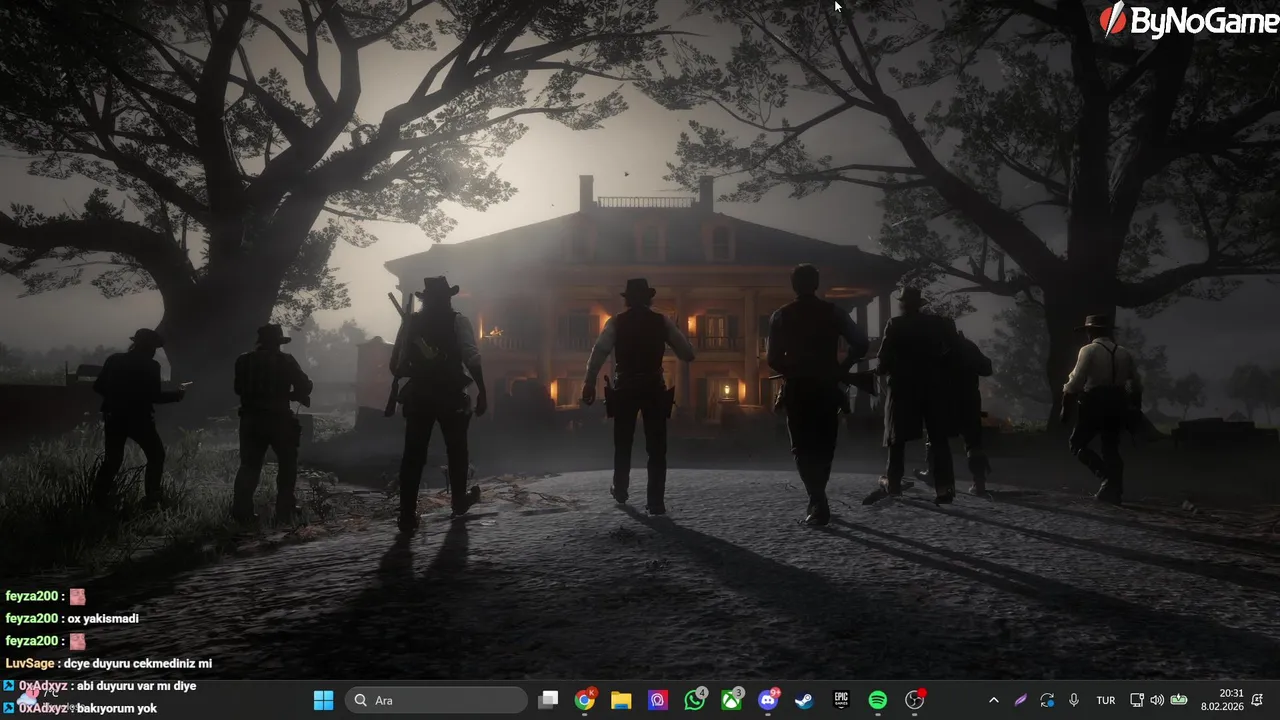Click the username LuvSage in chat
1280x720 pixels.
(x=29, y=663)
